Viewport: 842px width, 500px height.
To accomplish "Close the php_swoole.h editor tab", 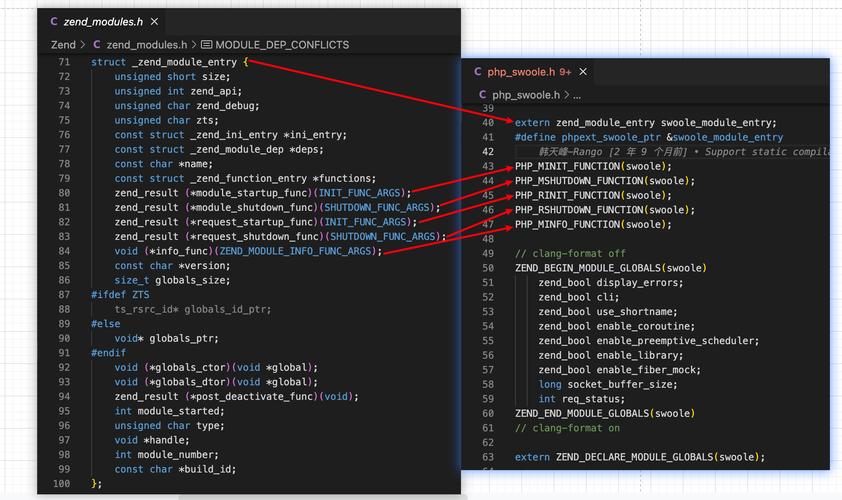I will click(583, 72).
